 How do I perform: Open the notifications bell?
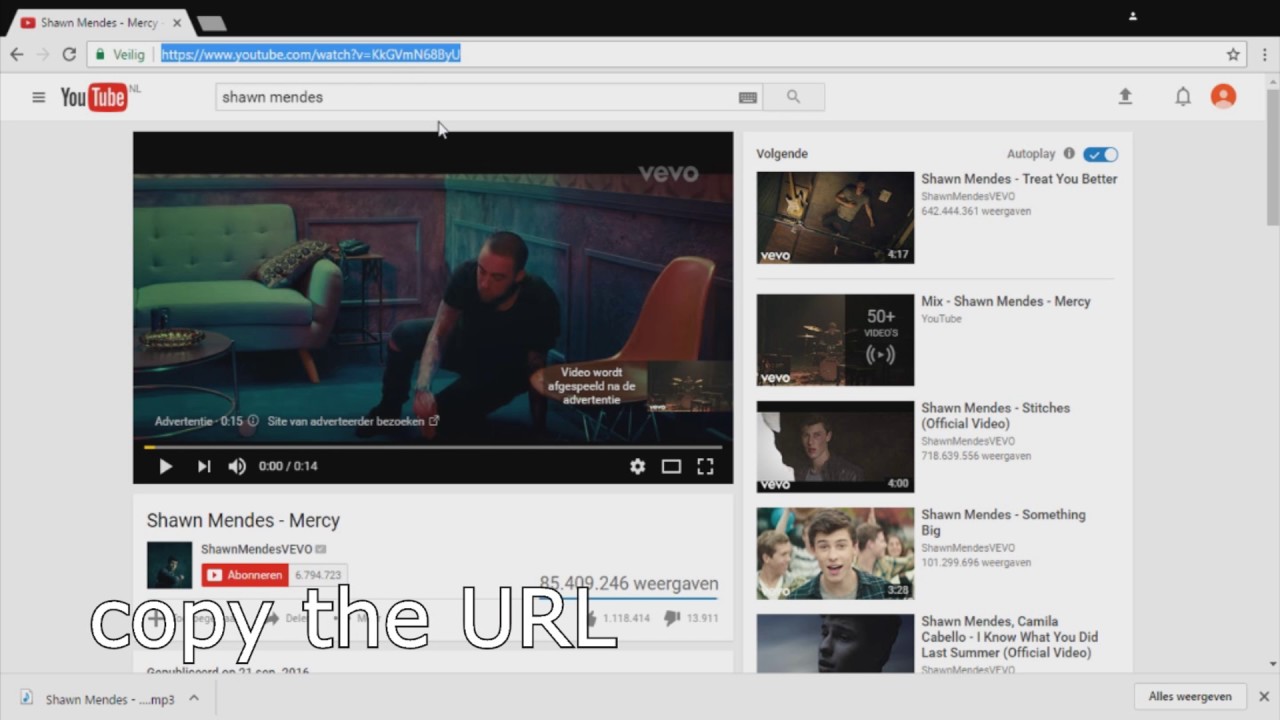click(x=1183, y=97)
